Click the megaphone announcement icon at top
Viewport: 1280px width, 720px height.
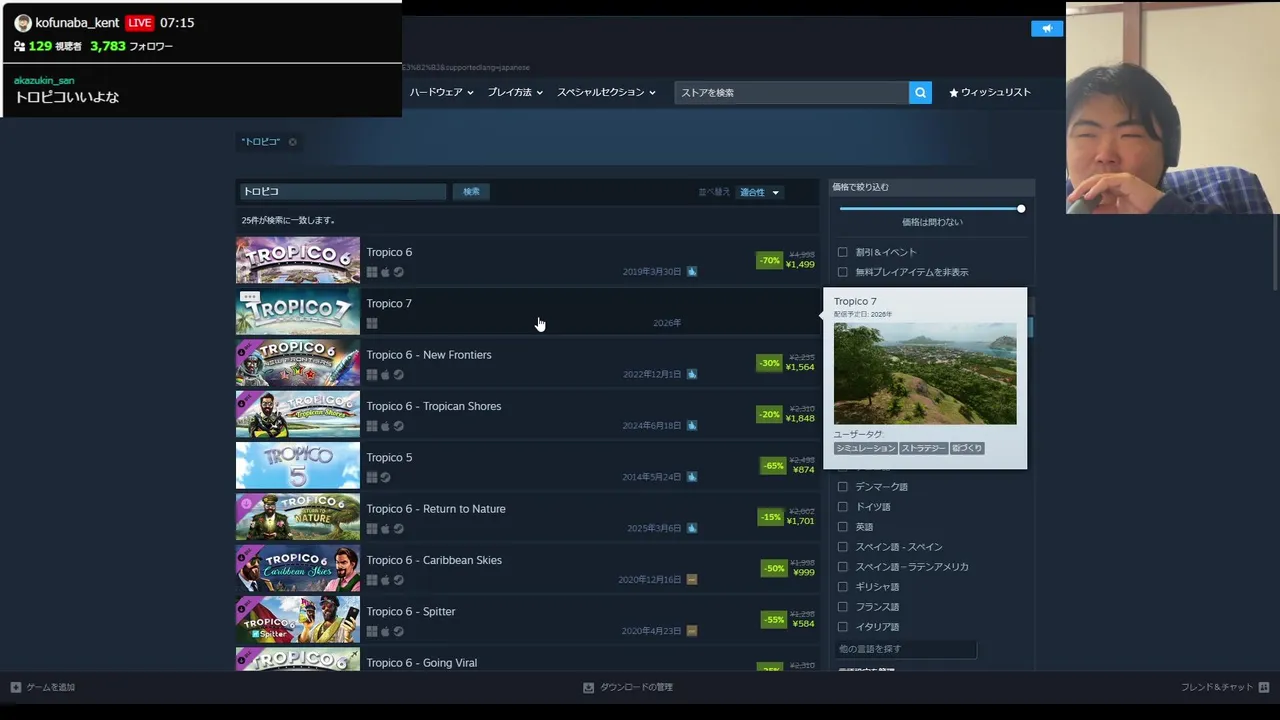(x=1047, y=29)
